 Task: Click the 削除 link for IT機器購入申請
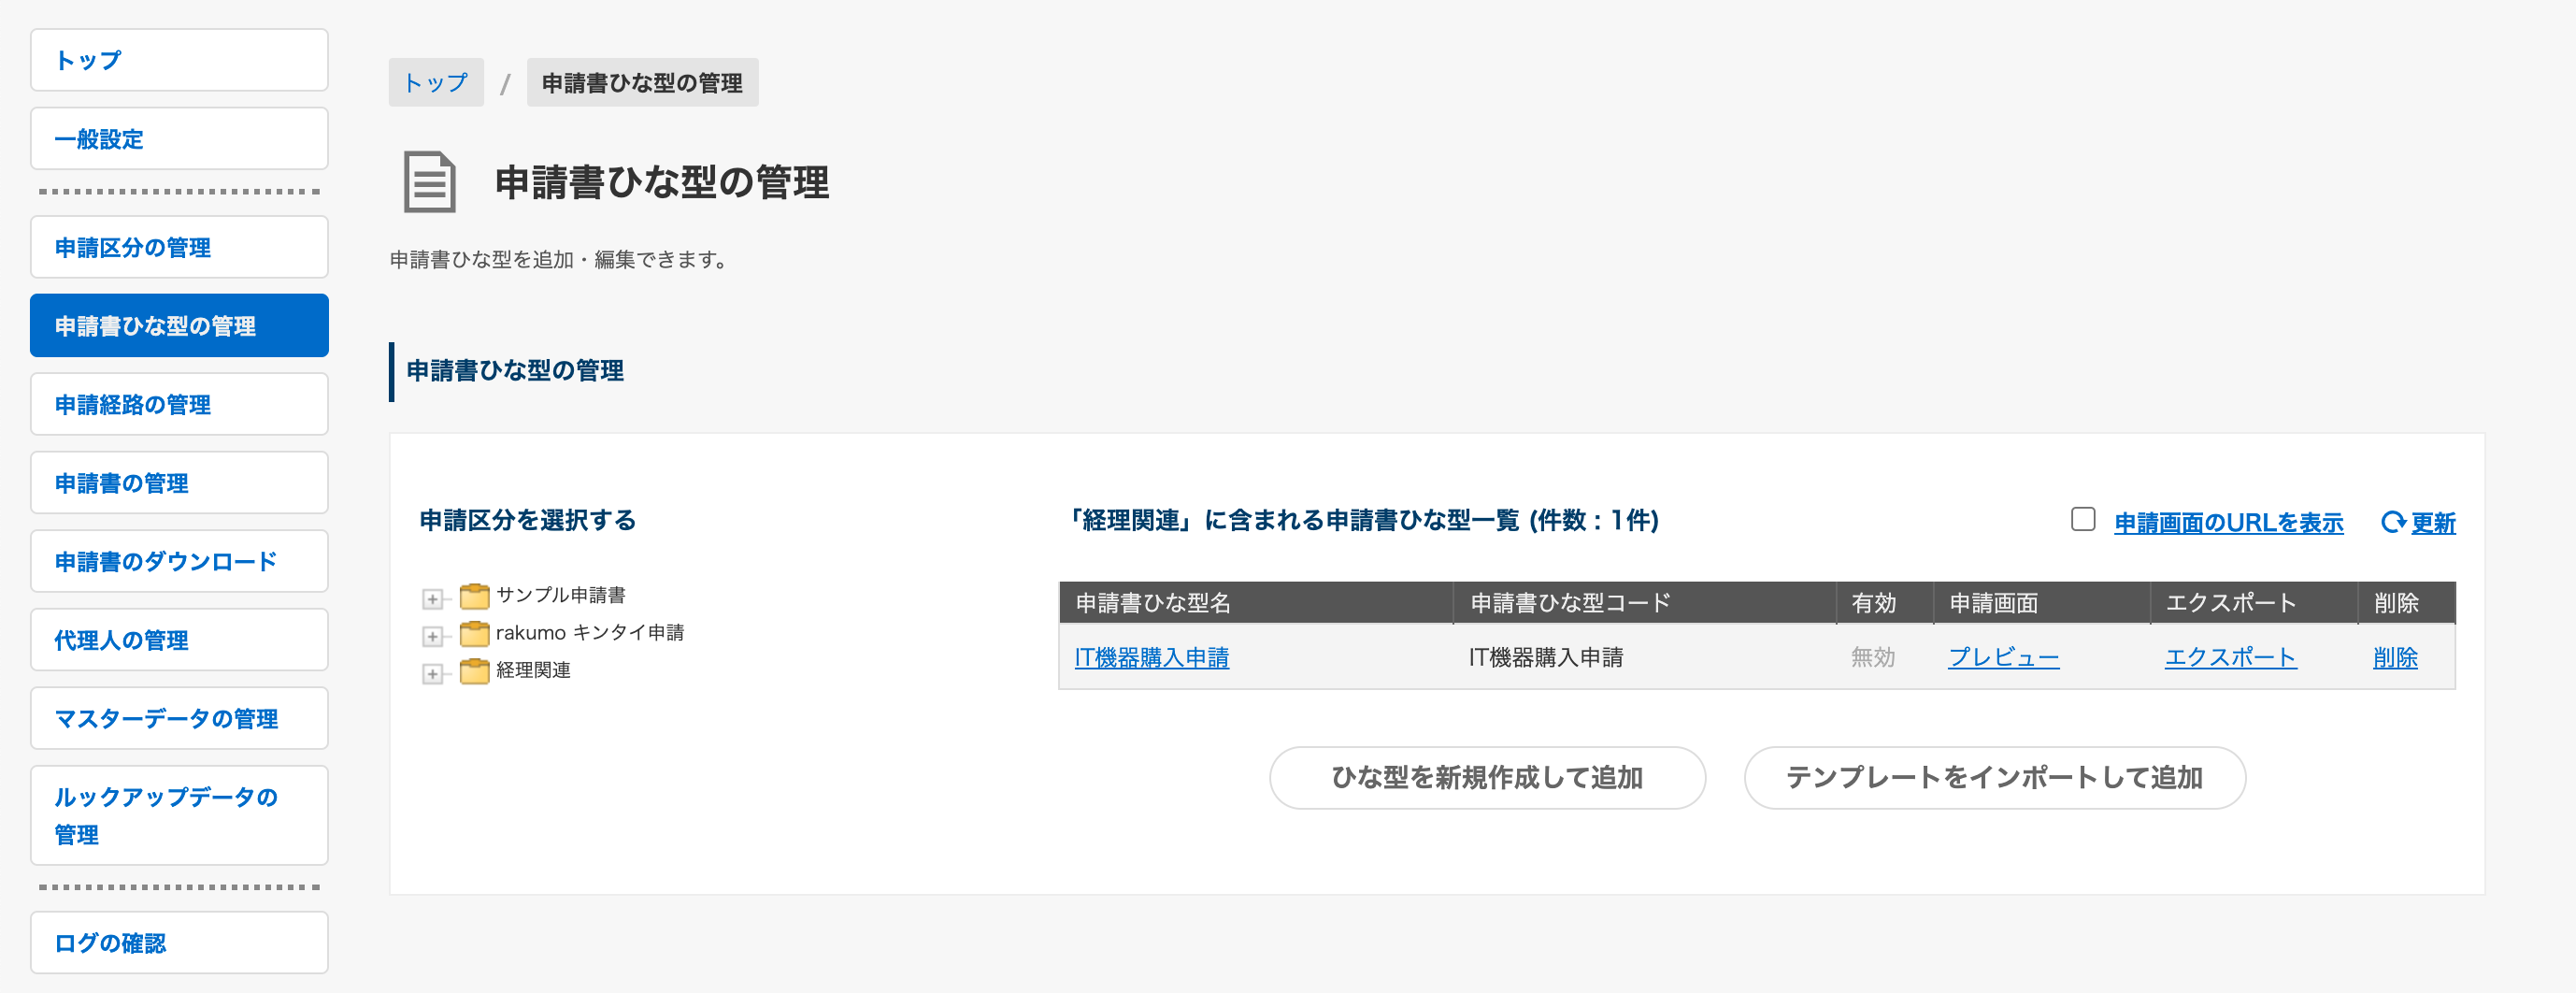[2395, 657]
